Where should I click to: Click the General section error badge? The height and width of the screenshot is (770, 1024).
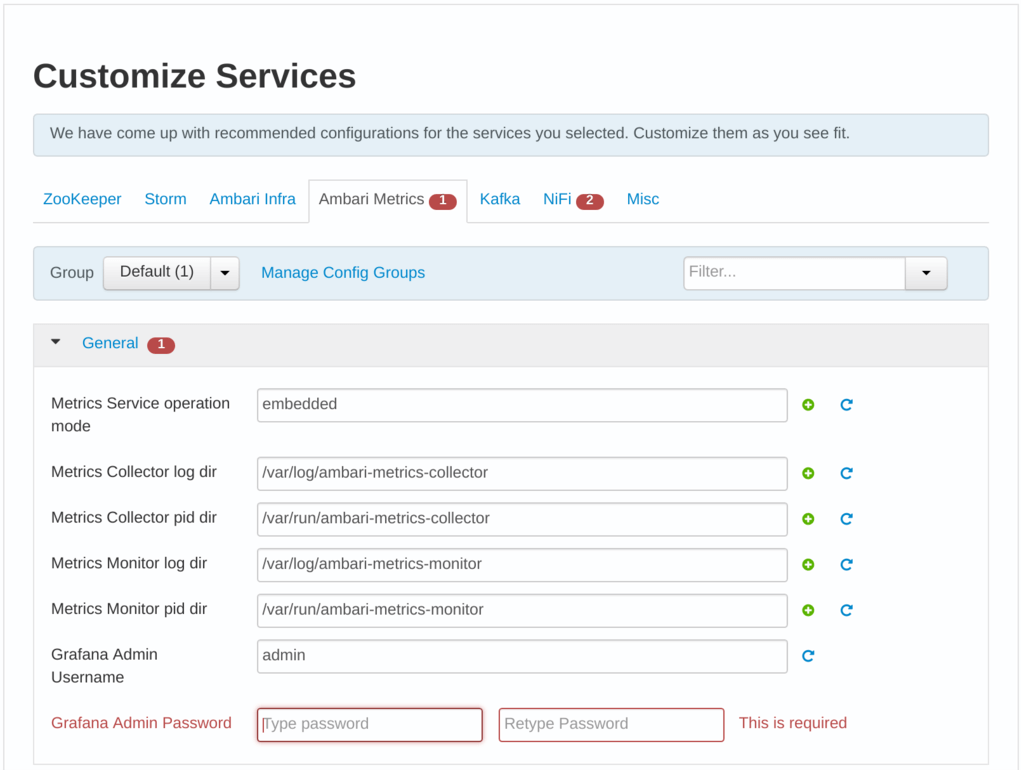pos(161,345)
